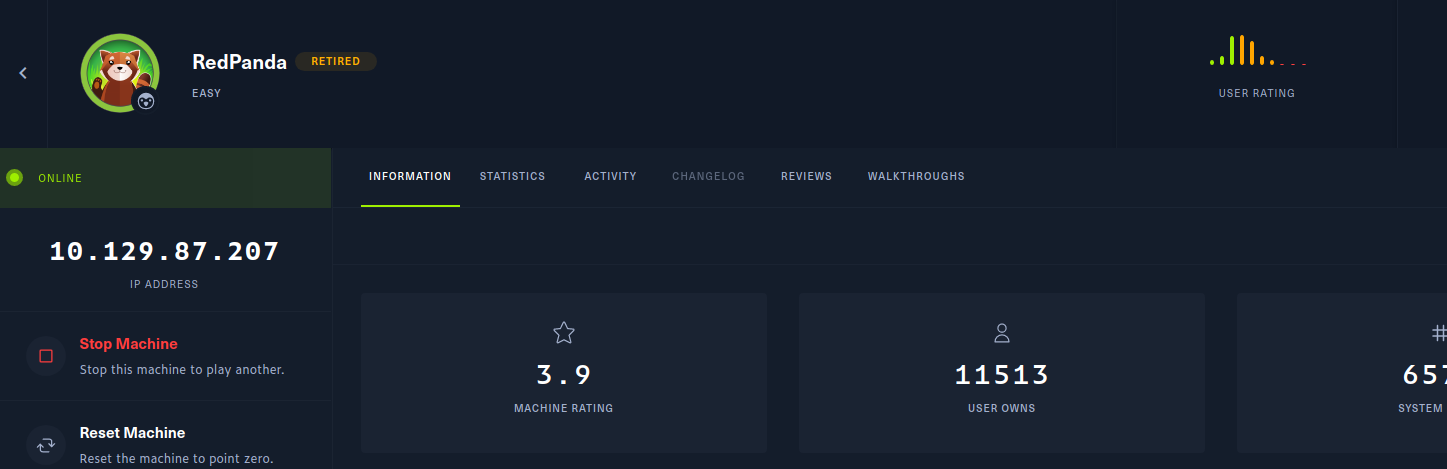Click the MACHINE RATING caption
Viewport: 1447px width, 469px height.
pyautogui.click(x=564, y=408)
